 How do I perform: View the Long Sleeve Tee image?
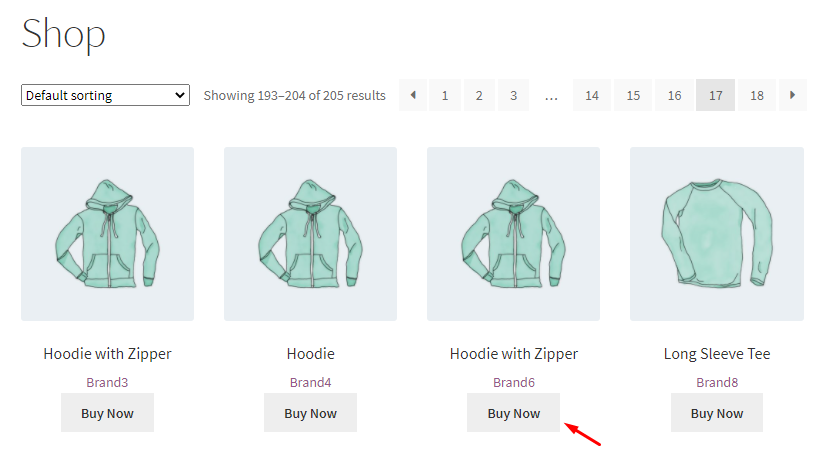[x=716, y=234]
